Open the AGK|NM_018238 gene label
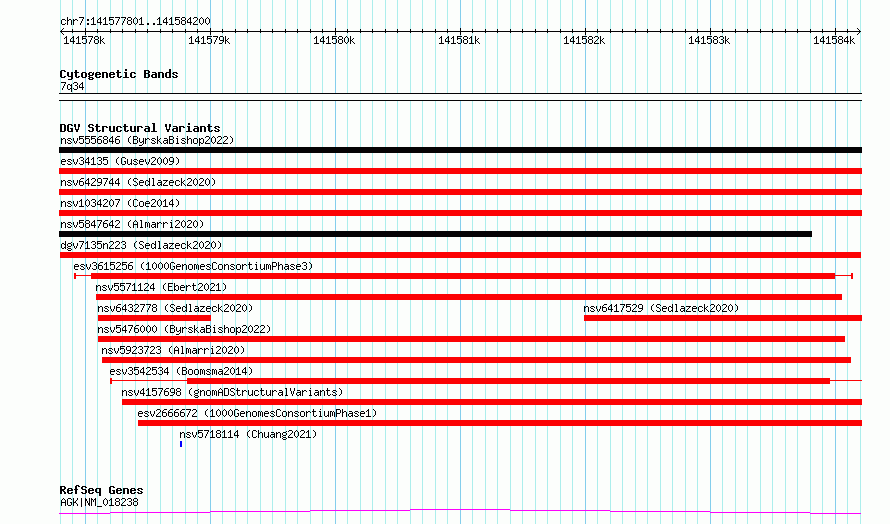Screen dimensions: 890x524 click(x=99, y=502)
